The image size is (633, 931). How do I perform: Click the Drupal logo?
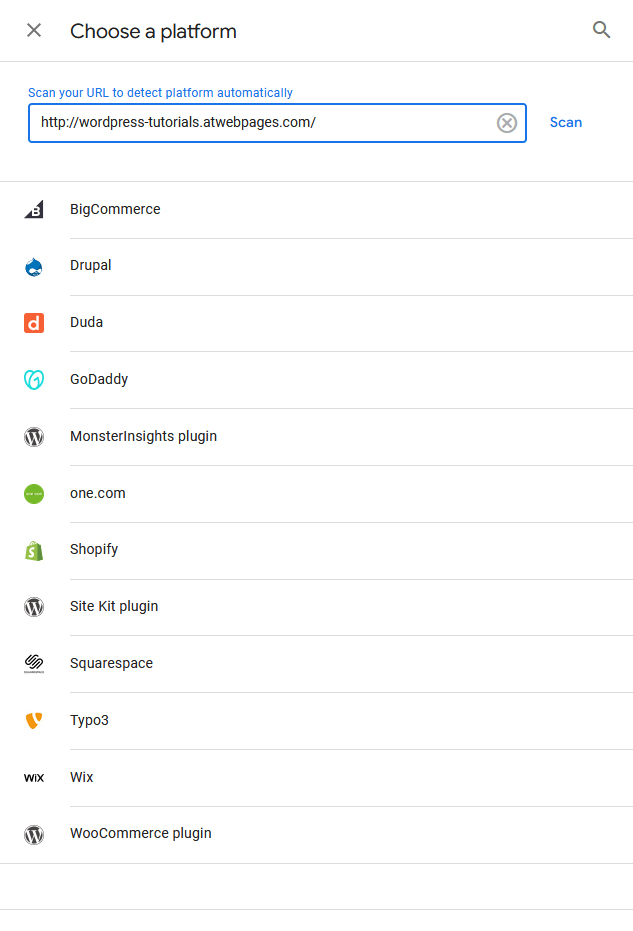pyautogui.click(x=34, y=266)
